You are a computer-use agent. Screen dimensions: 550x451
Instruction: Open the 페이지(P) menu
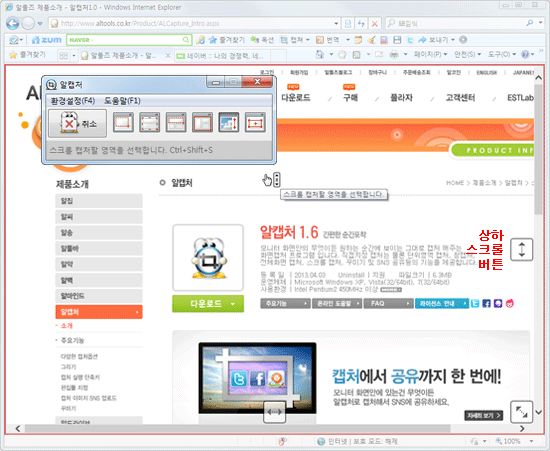430,54
